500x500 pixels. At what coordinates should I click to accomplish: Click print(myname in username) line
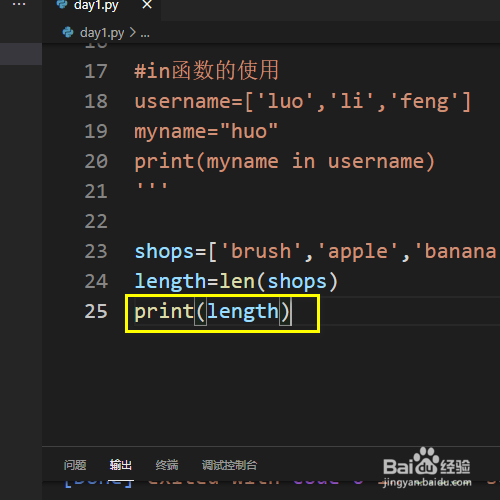pos(284,162)
